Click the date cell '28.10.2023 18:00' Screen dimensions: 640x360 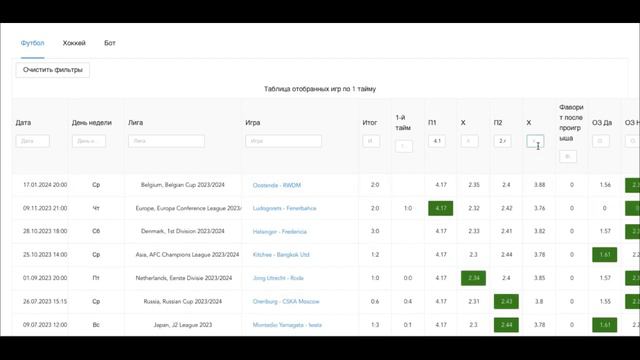(45, 231)
